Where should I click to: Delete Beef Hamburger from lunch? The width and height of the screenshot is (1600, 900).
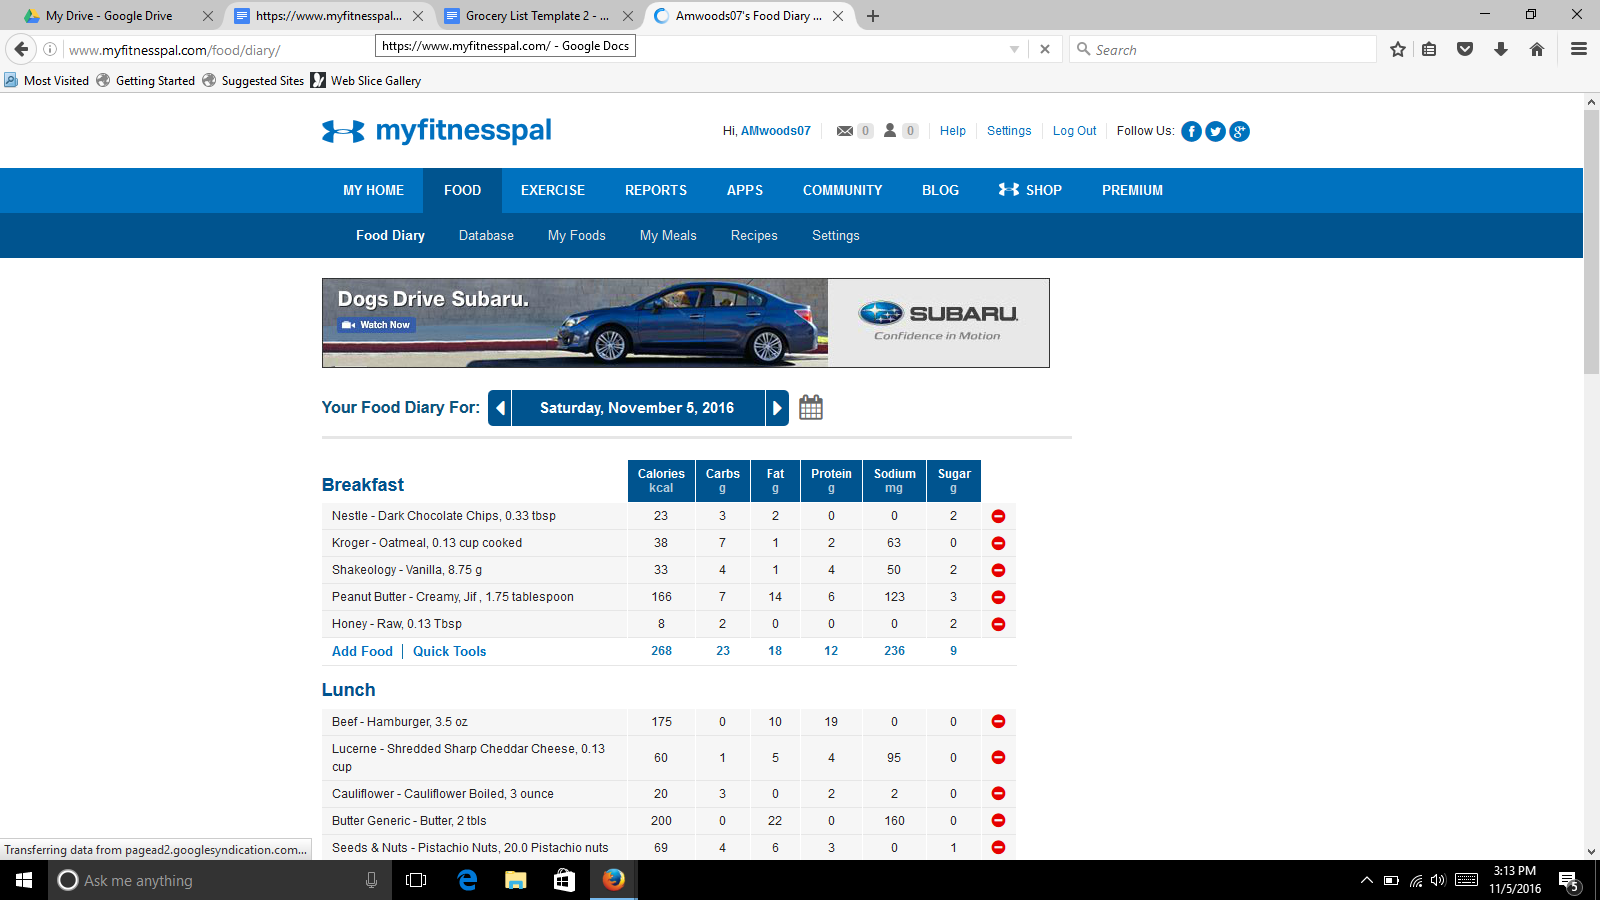(998, 721)
